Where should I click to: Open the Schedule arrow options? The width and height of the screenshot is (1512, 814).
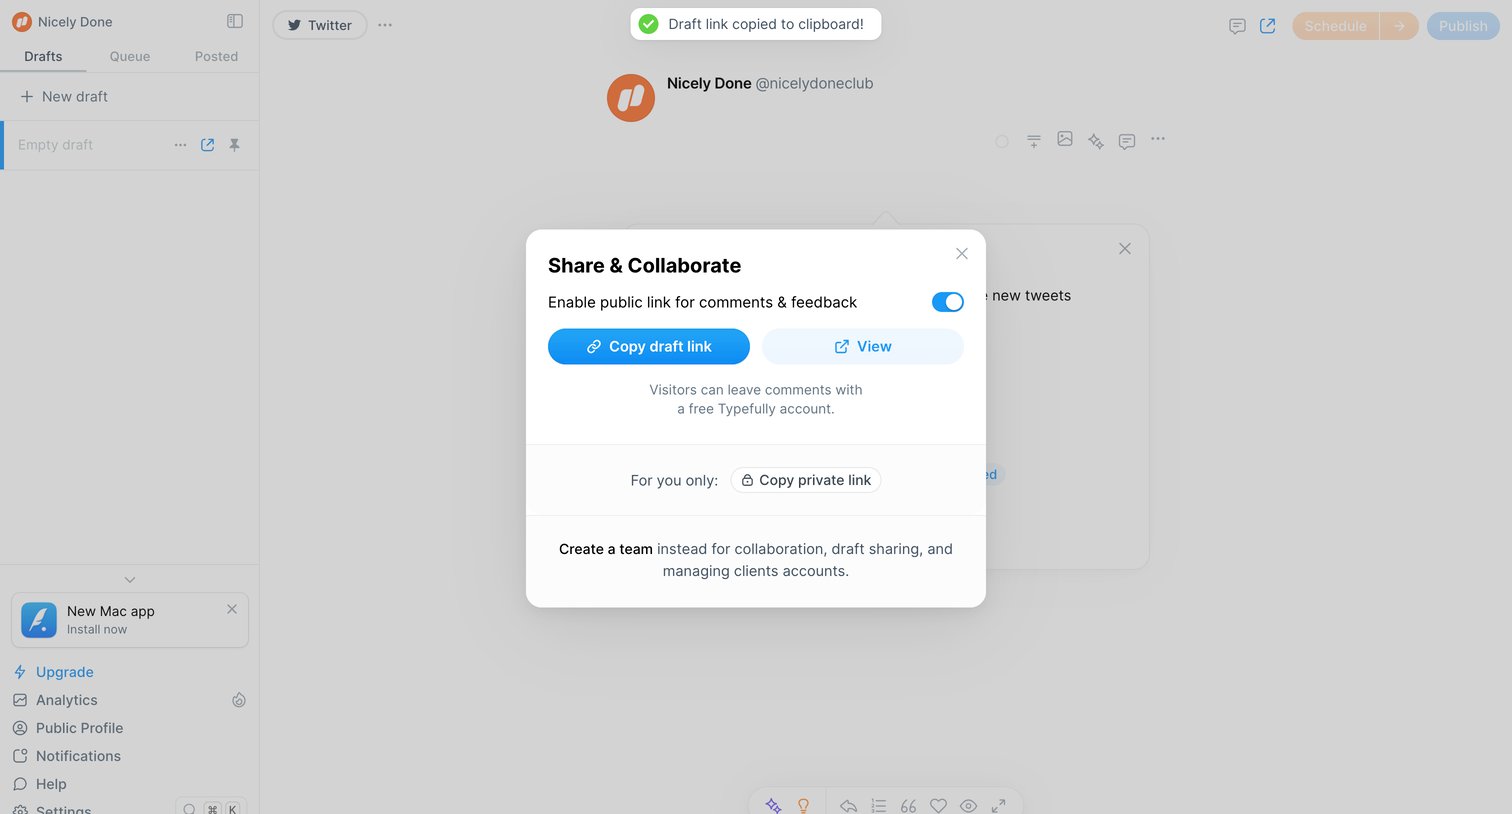1399,26
